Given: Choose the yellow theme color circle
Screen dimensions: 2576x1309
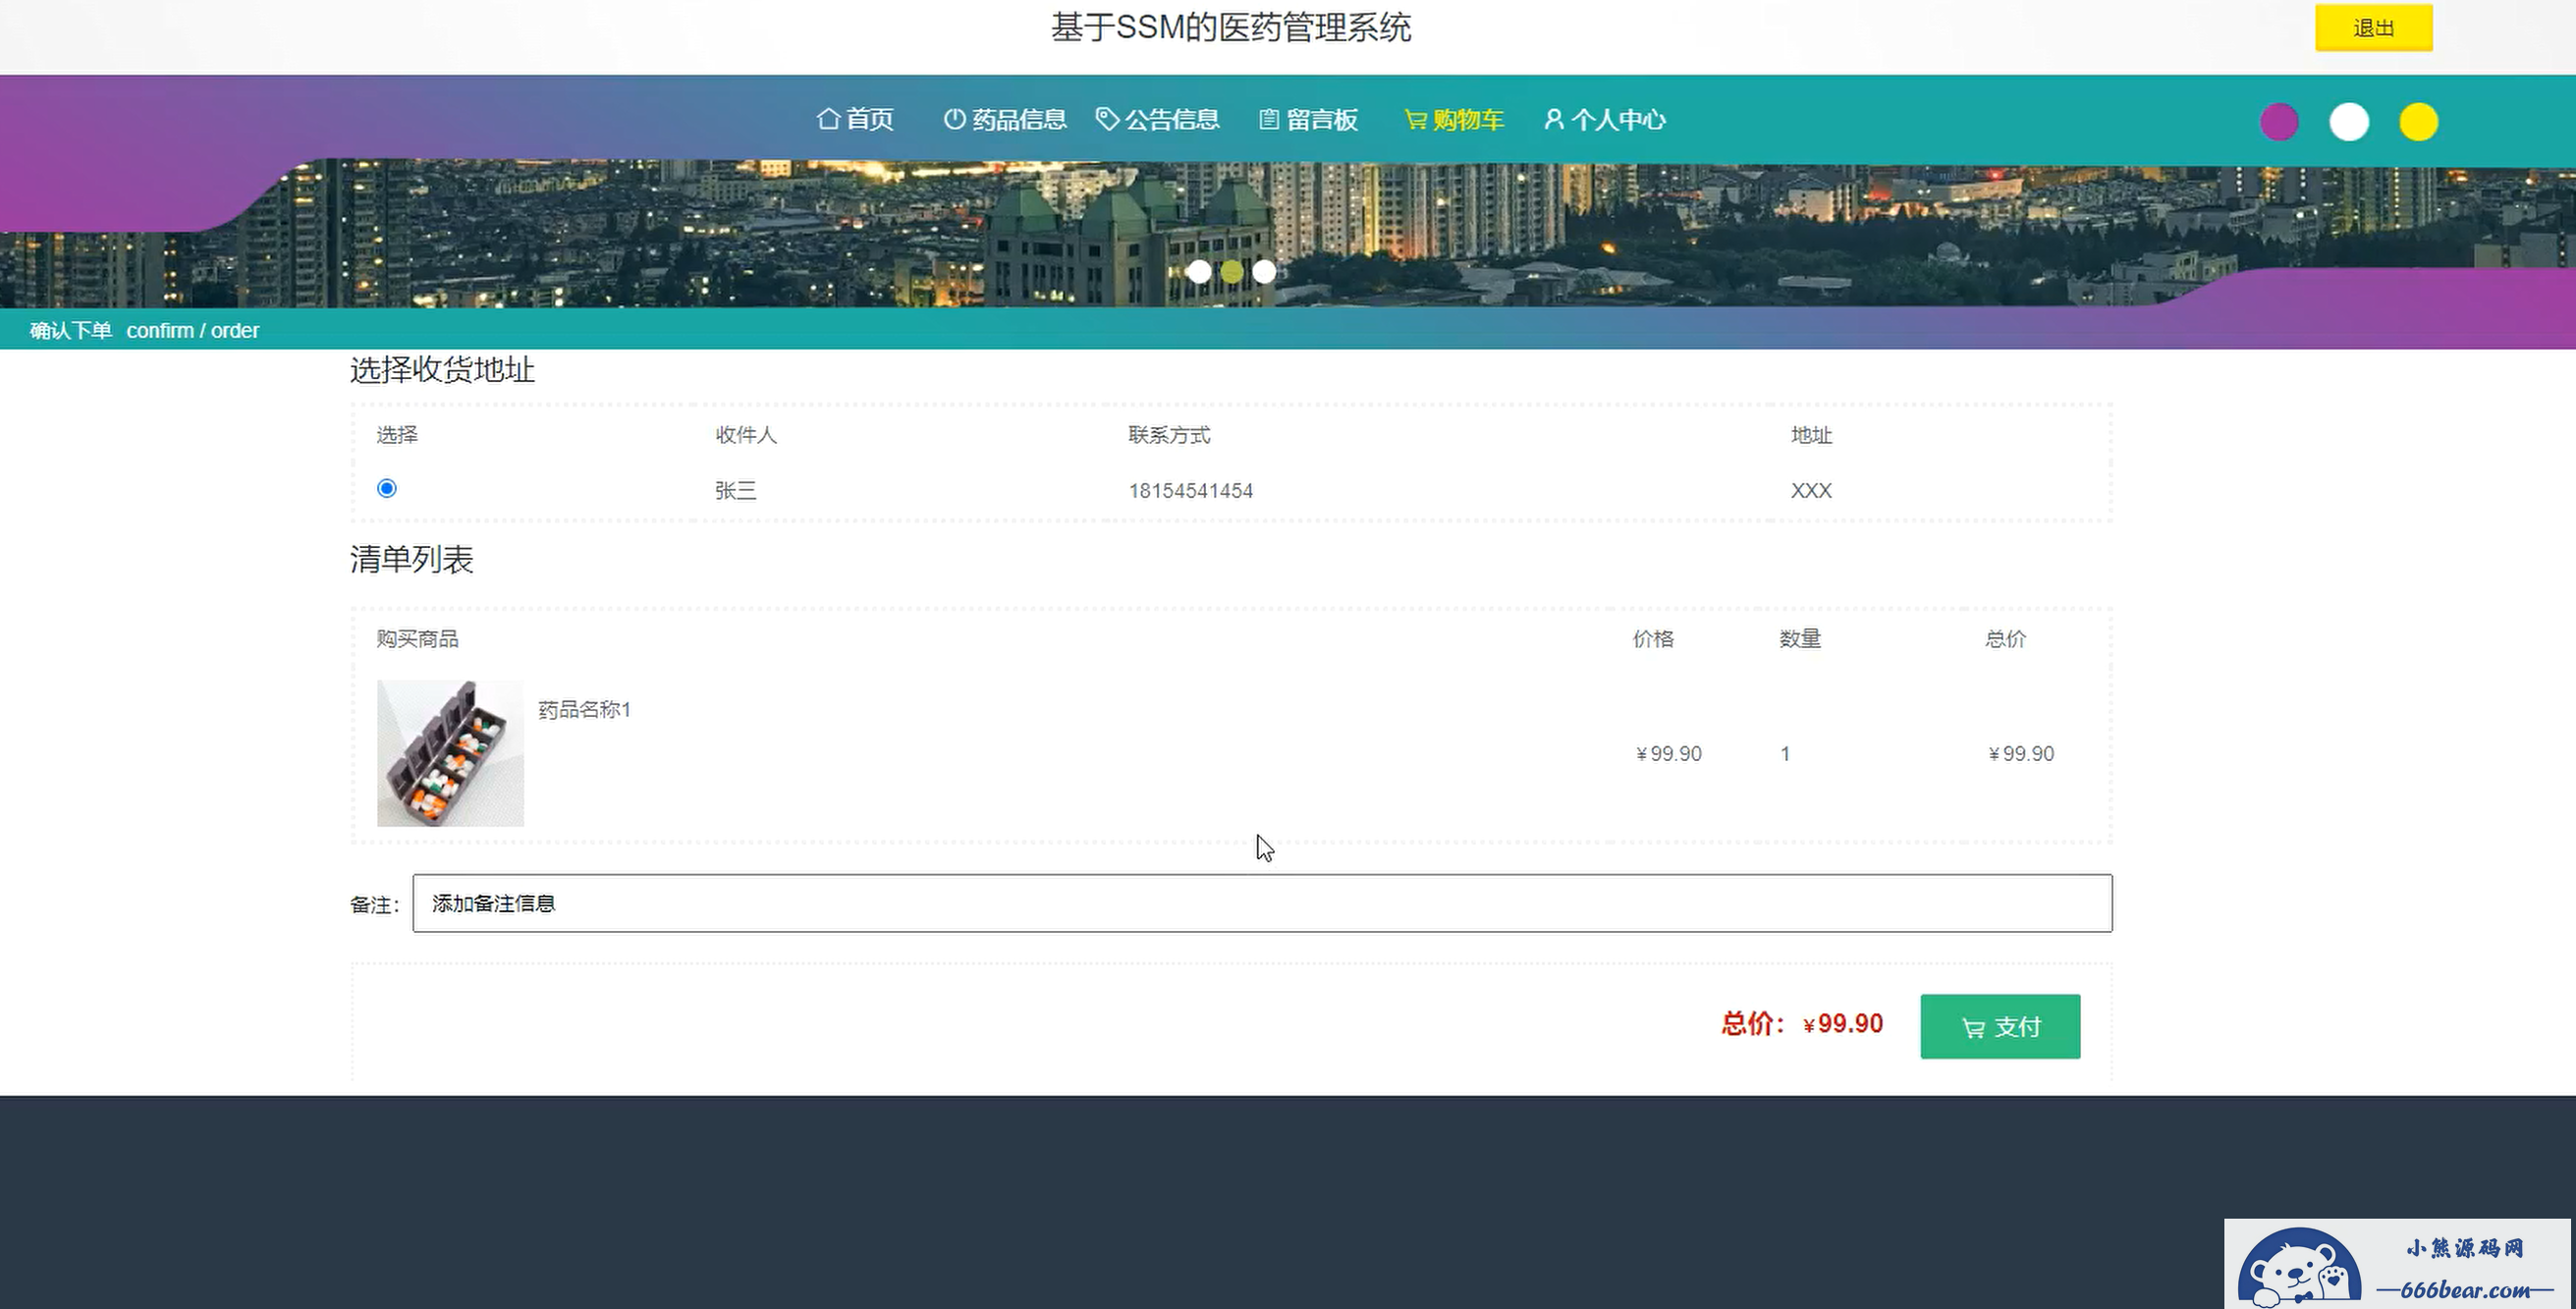Looking at the screenshot, I should click(x=2418, y=122).
